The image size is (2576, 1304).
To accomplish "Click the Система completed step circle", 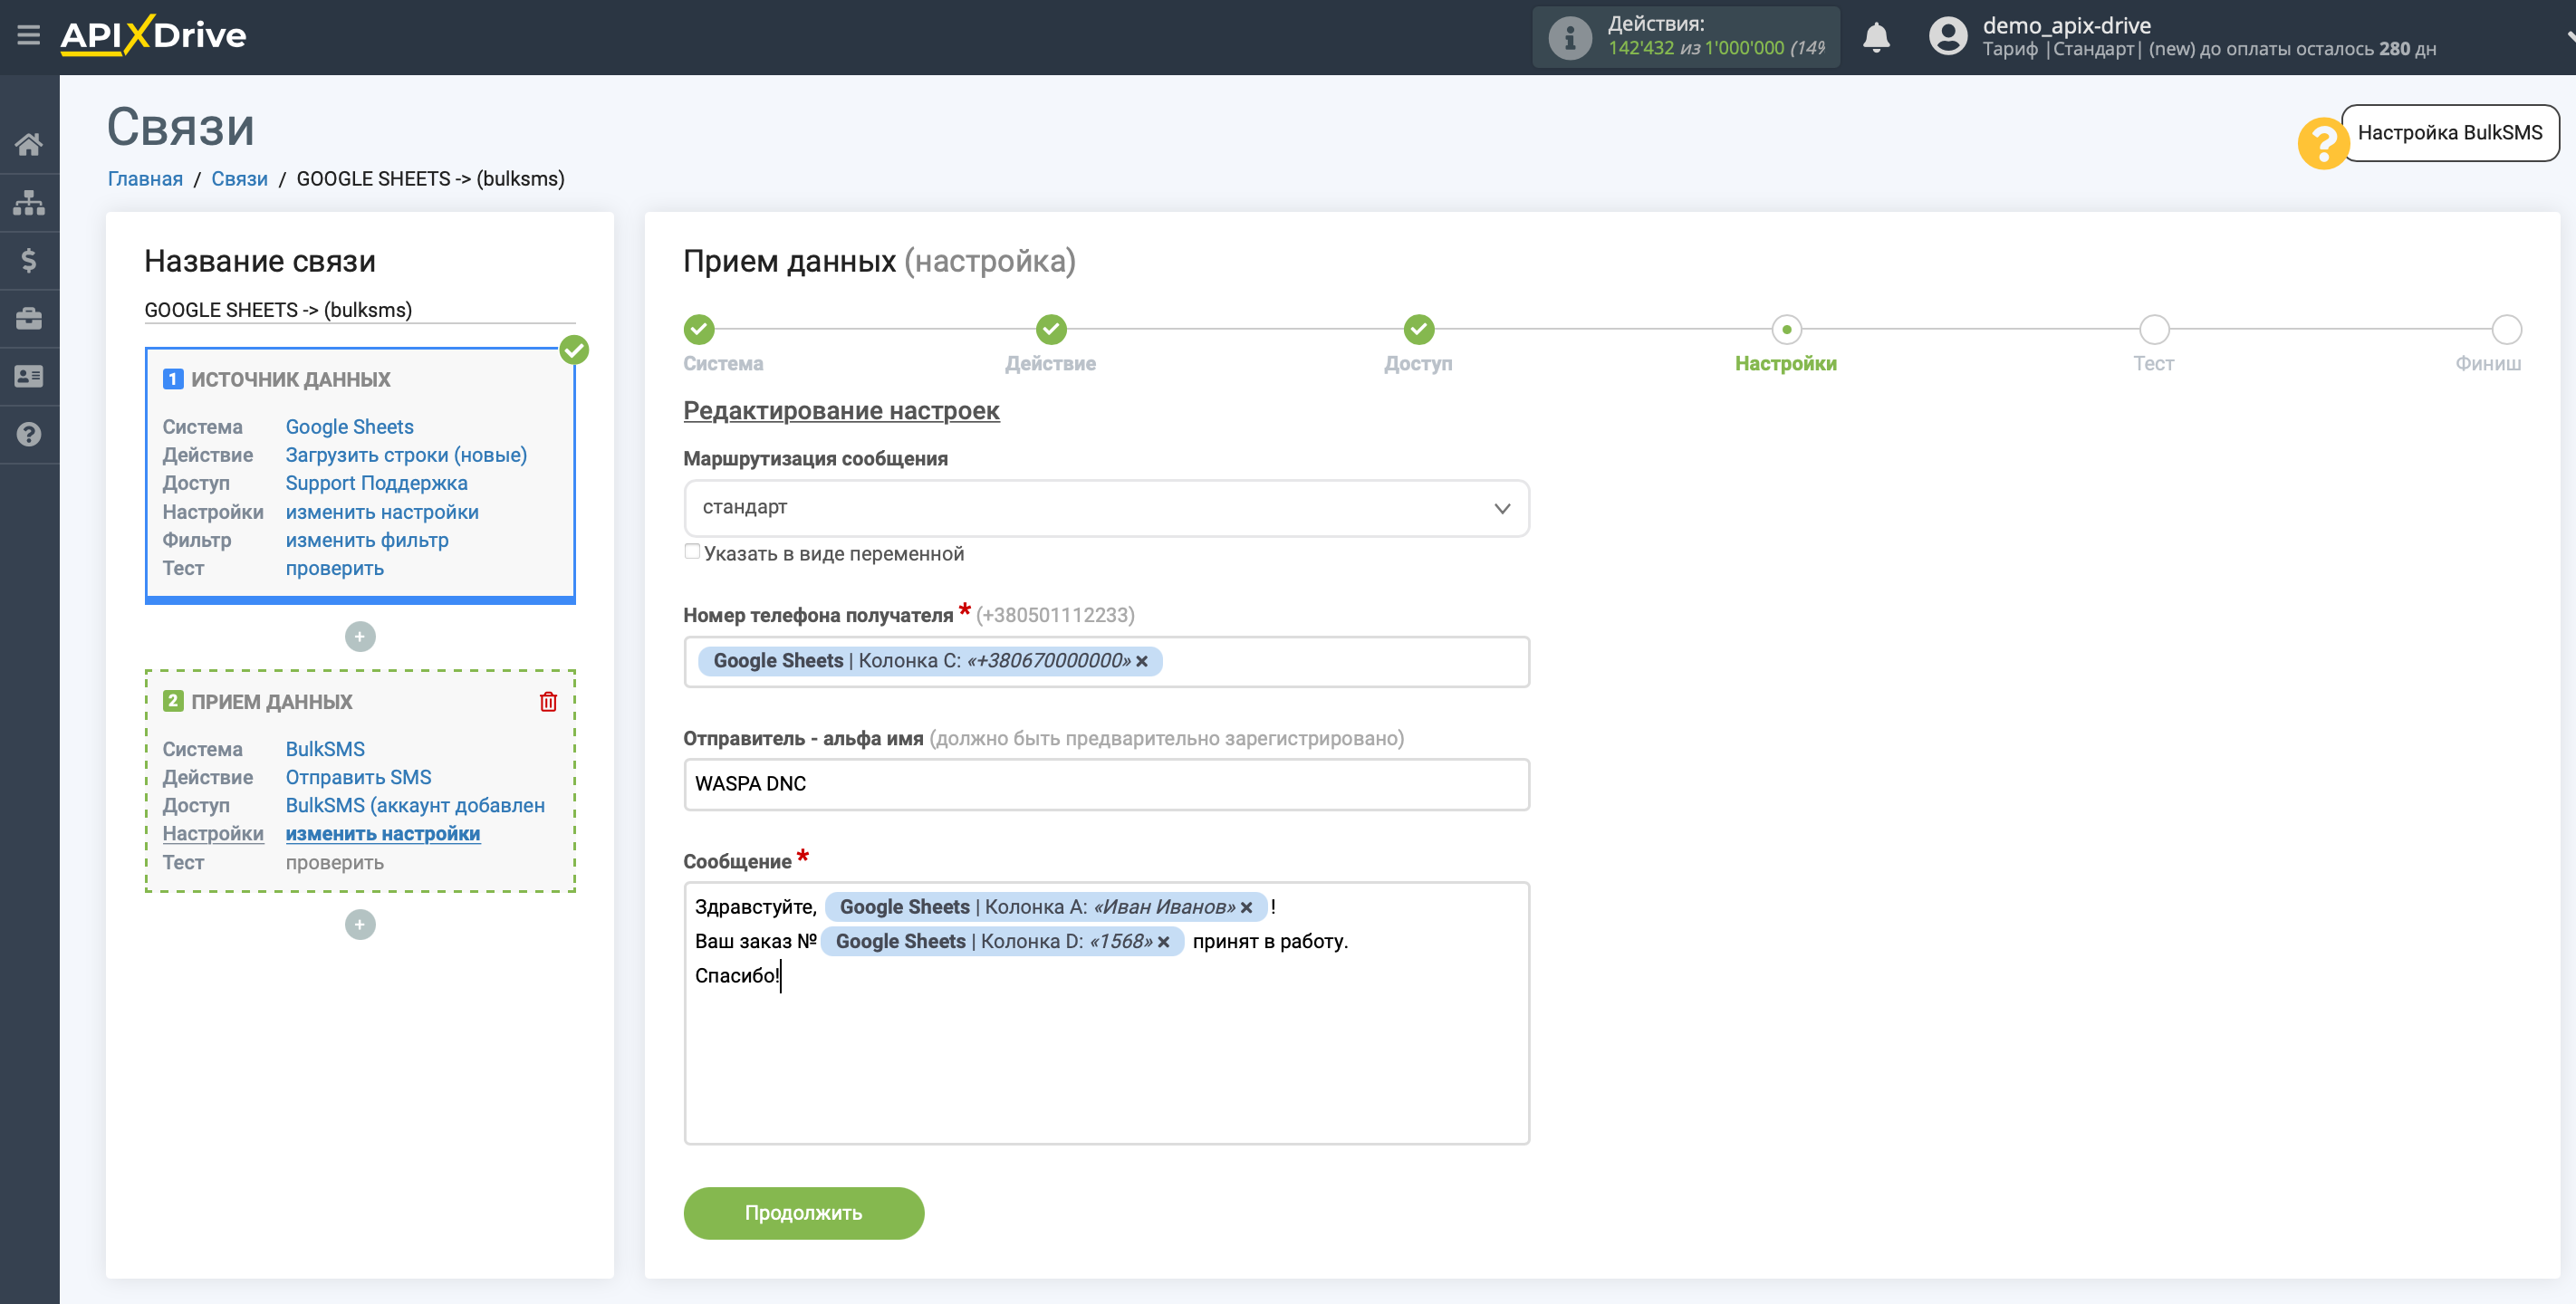I will click(699, 329).
